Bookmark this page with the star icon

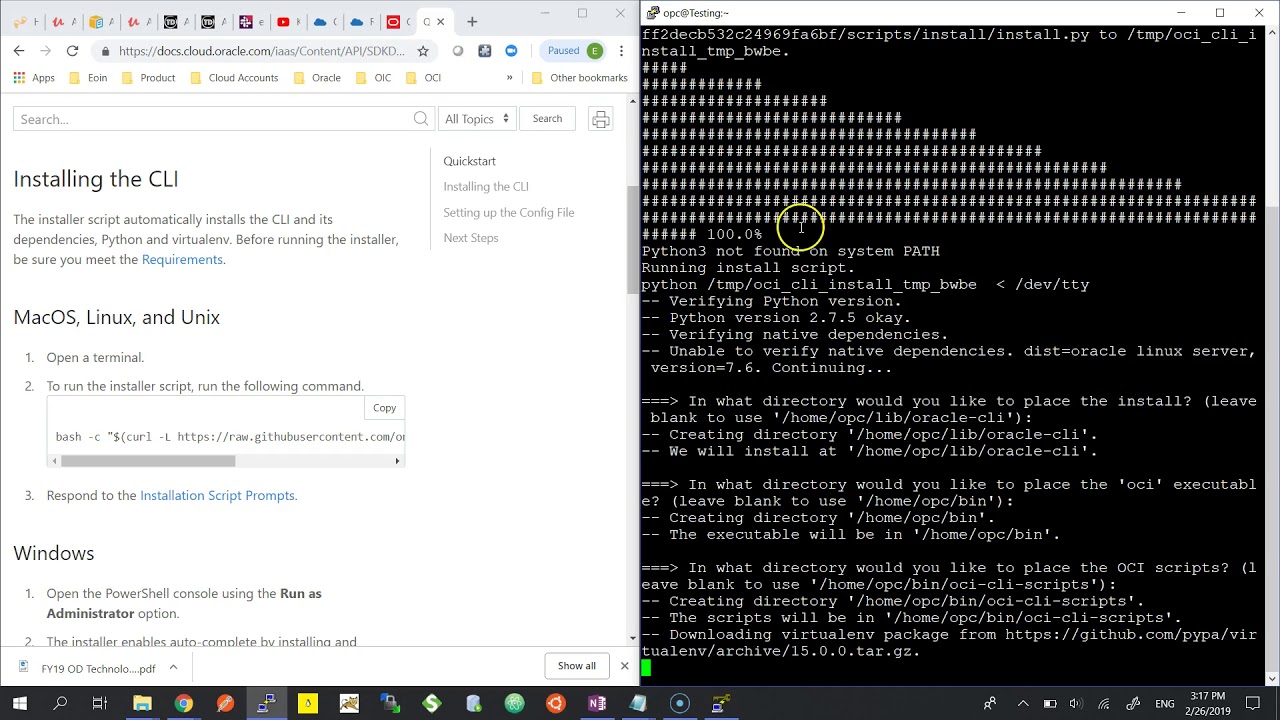pyautogui.click(x=423, y=51)
